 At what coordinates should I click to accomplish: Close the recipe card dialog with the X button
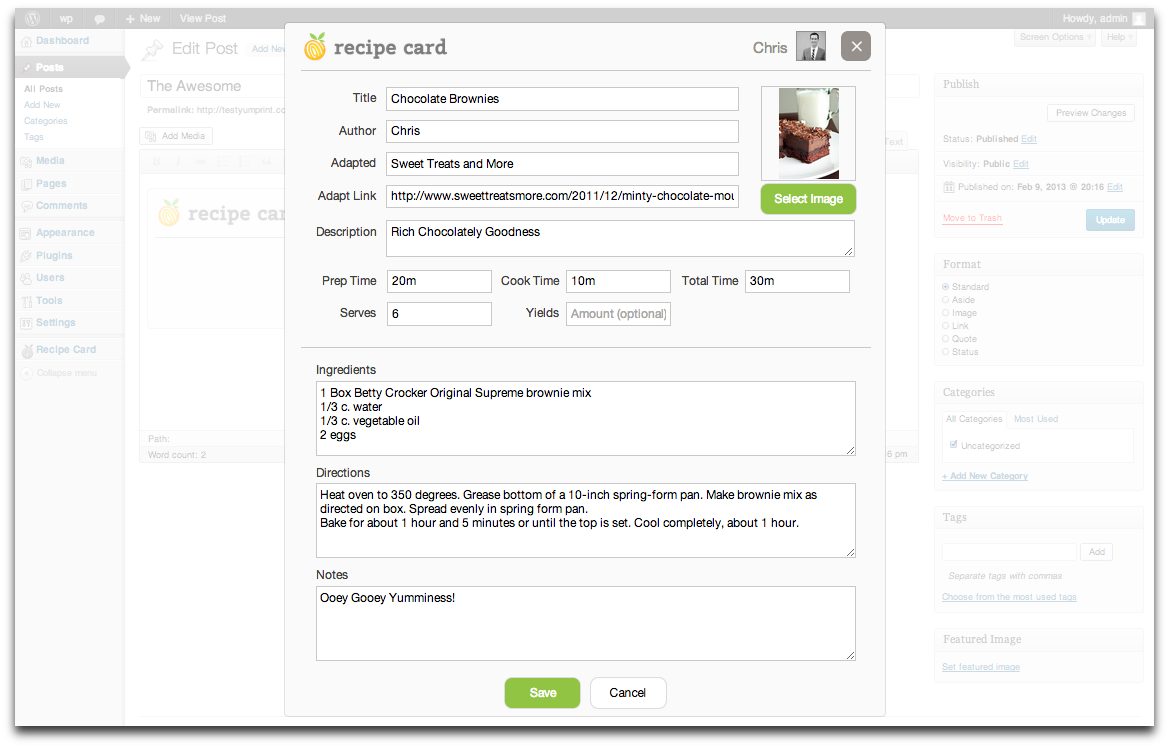pyautogui.click(x=855, y=46)
